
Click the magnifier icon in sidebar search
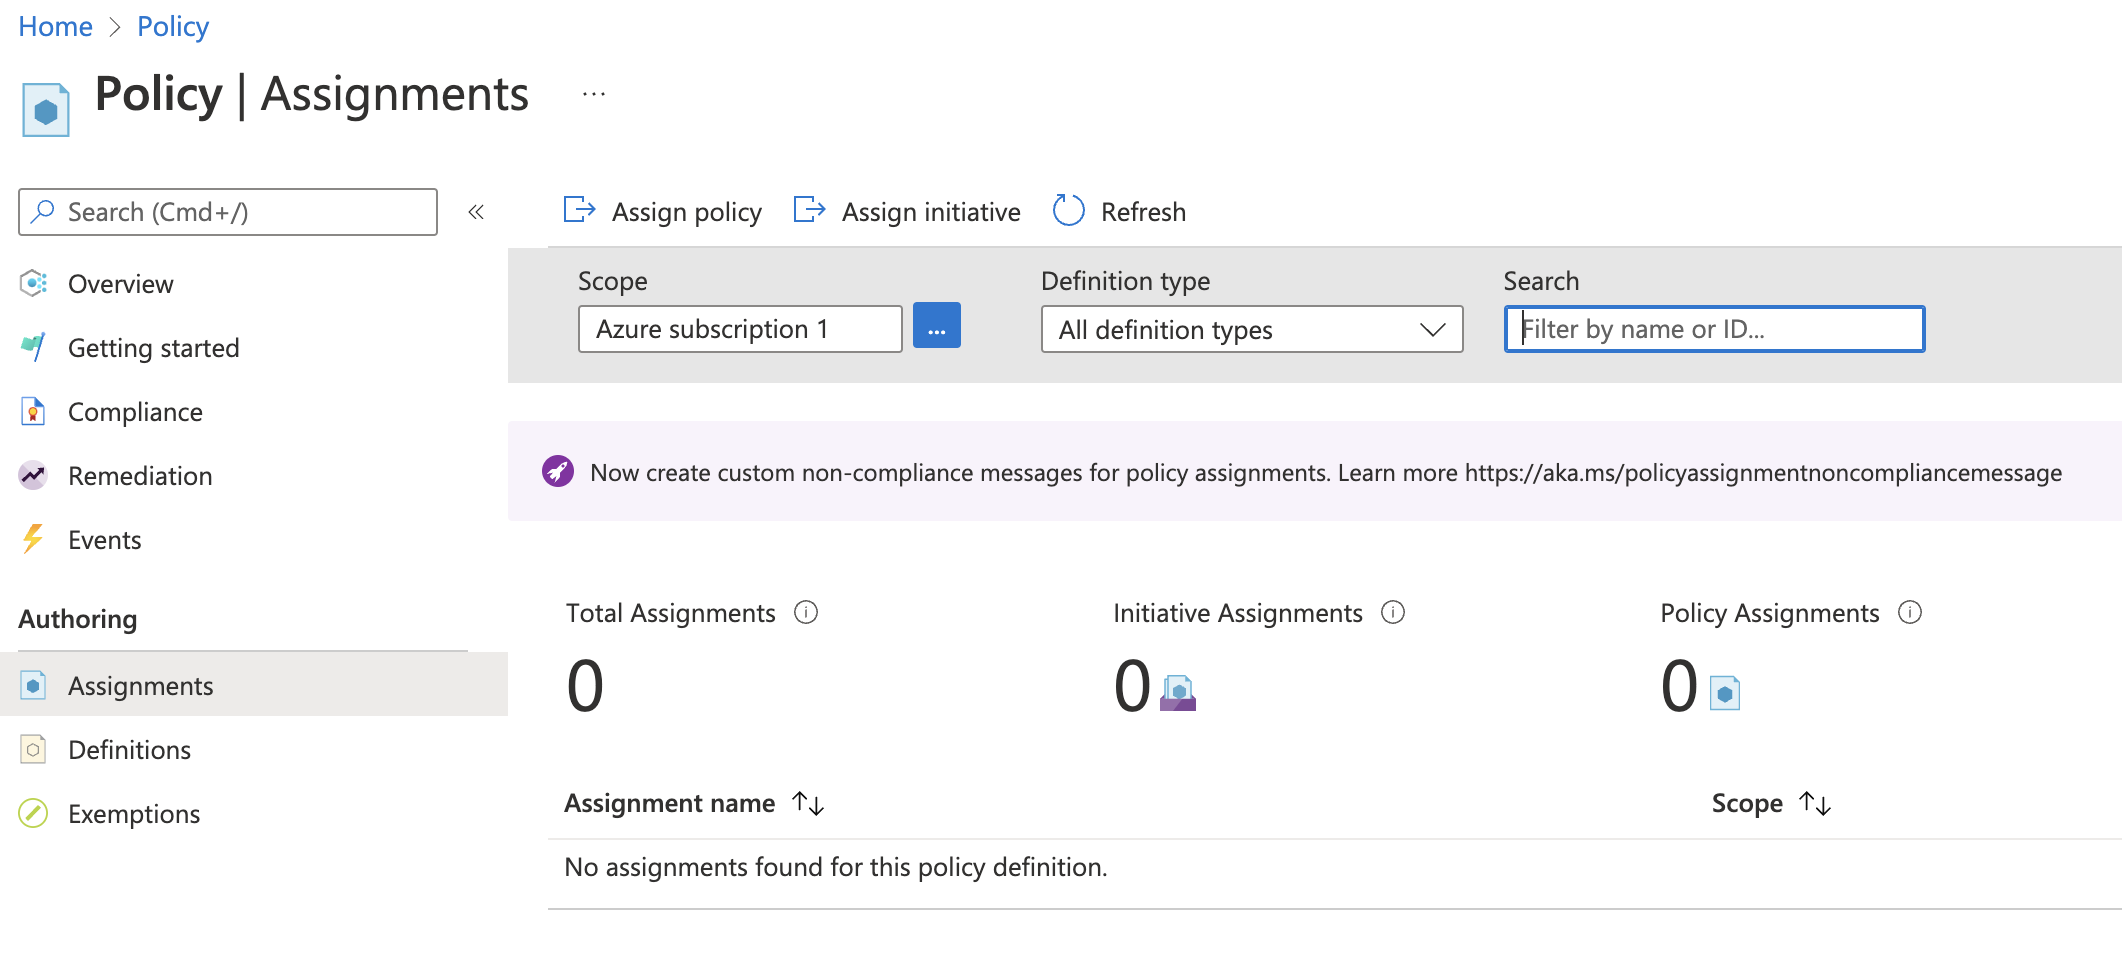click(x=43, y=211)
